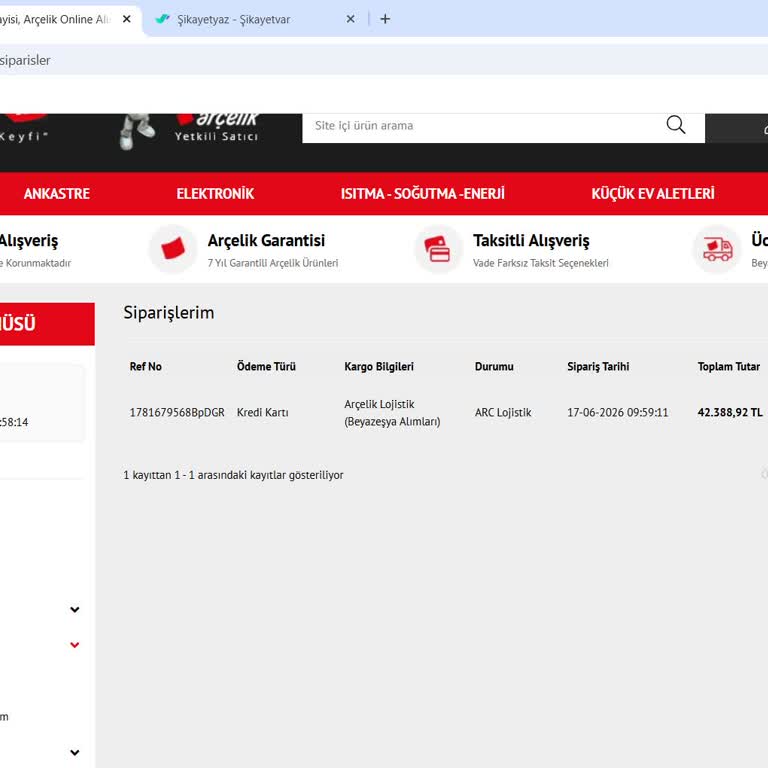Click the 7 Yıl Garantili Arçelik Ürünleri text
This screenshot has width=768, height=768.
coord(272,263)
